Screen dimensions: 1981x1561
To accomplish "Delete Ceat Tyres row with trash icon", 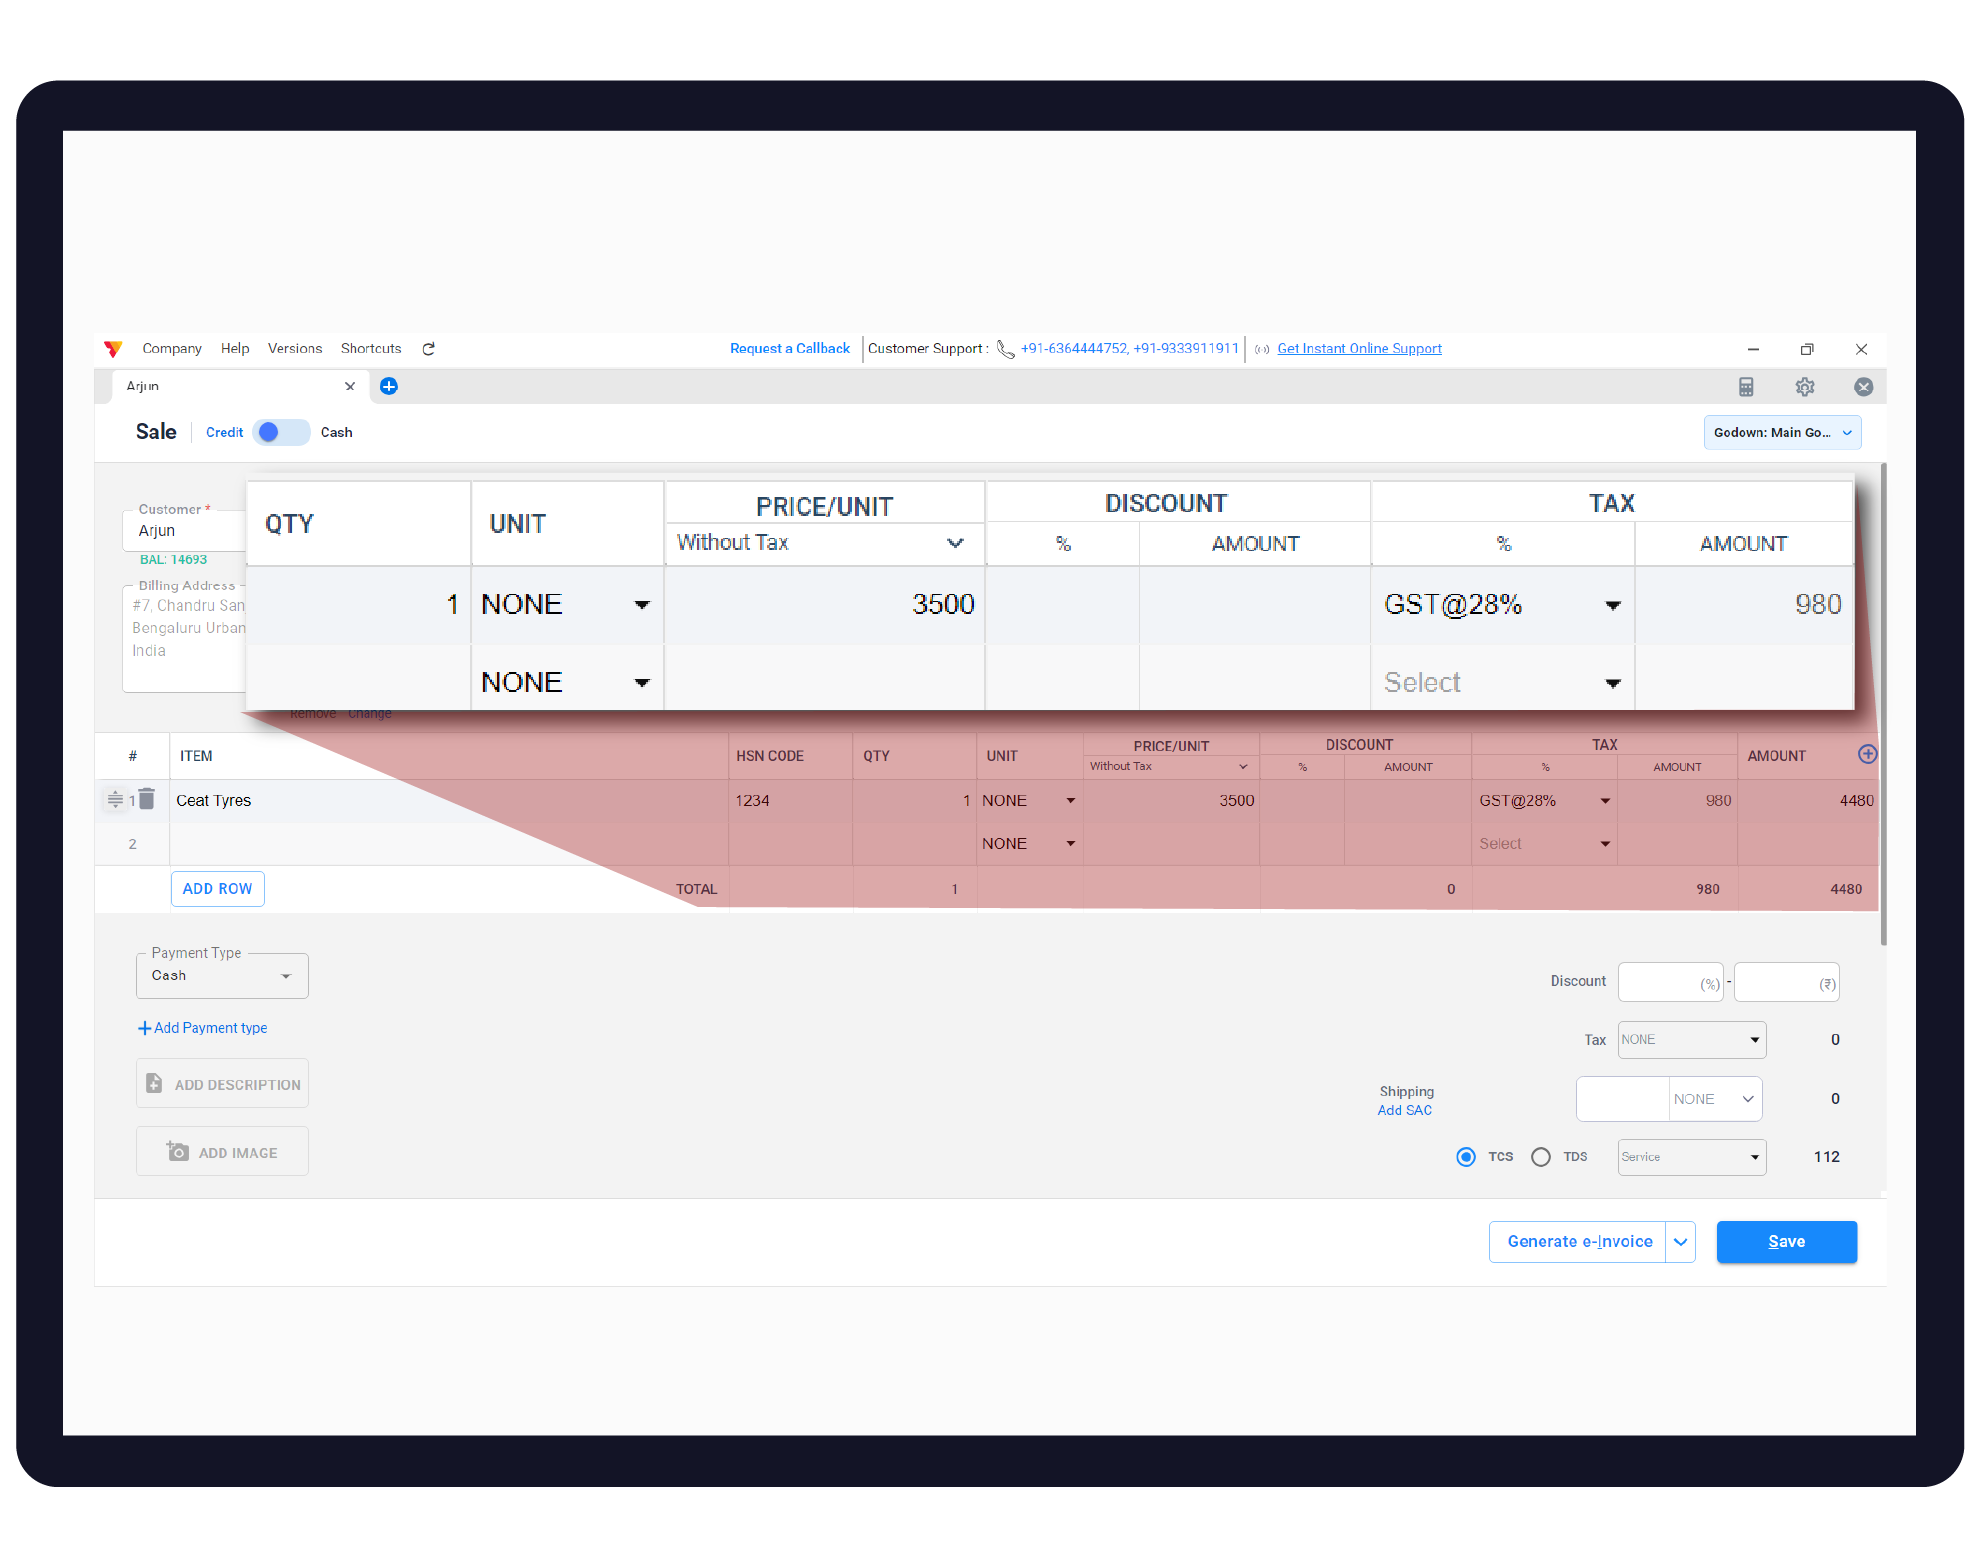I will click(147, 799).
